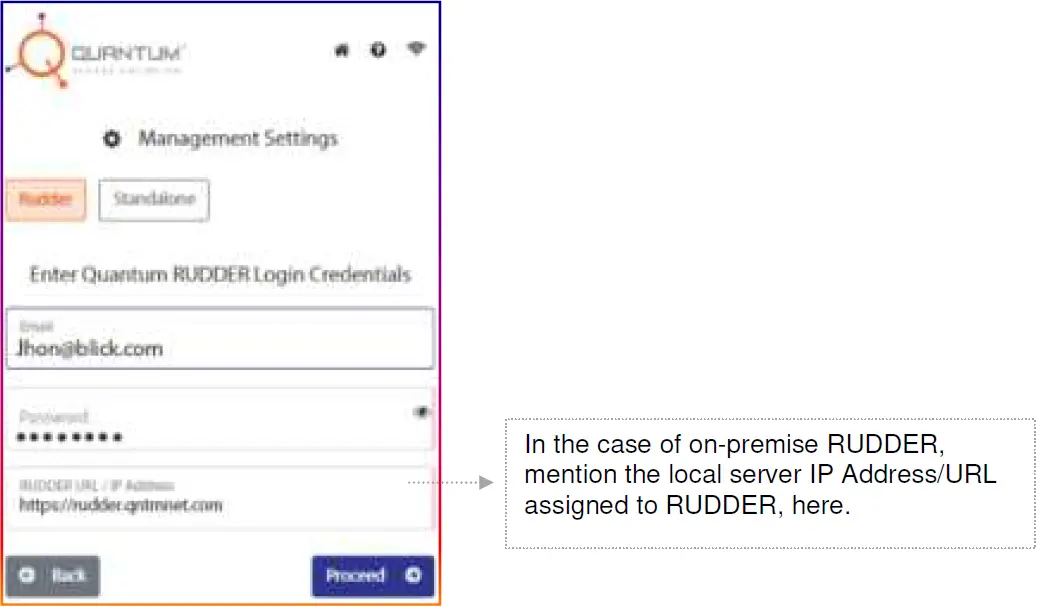The height and width of the screenshot is (608, 1041).
Task: Open the home icon in header
Action: pos(341,50)
